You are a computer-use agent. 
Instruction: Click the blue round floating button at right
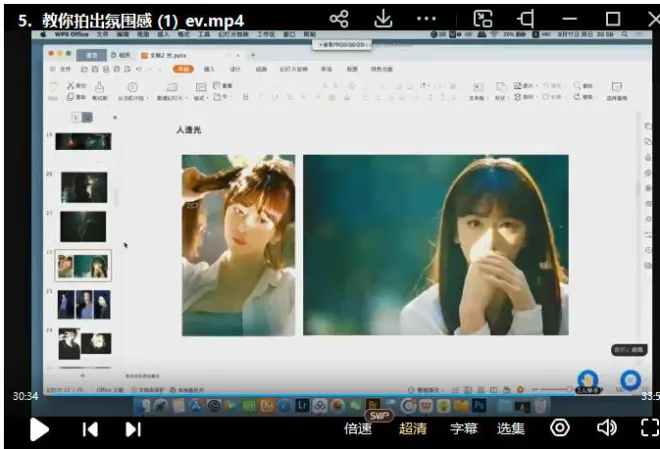pos(630,379)
